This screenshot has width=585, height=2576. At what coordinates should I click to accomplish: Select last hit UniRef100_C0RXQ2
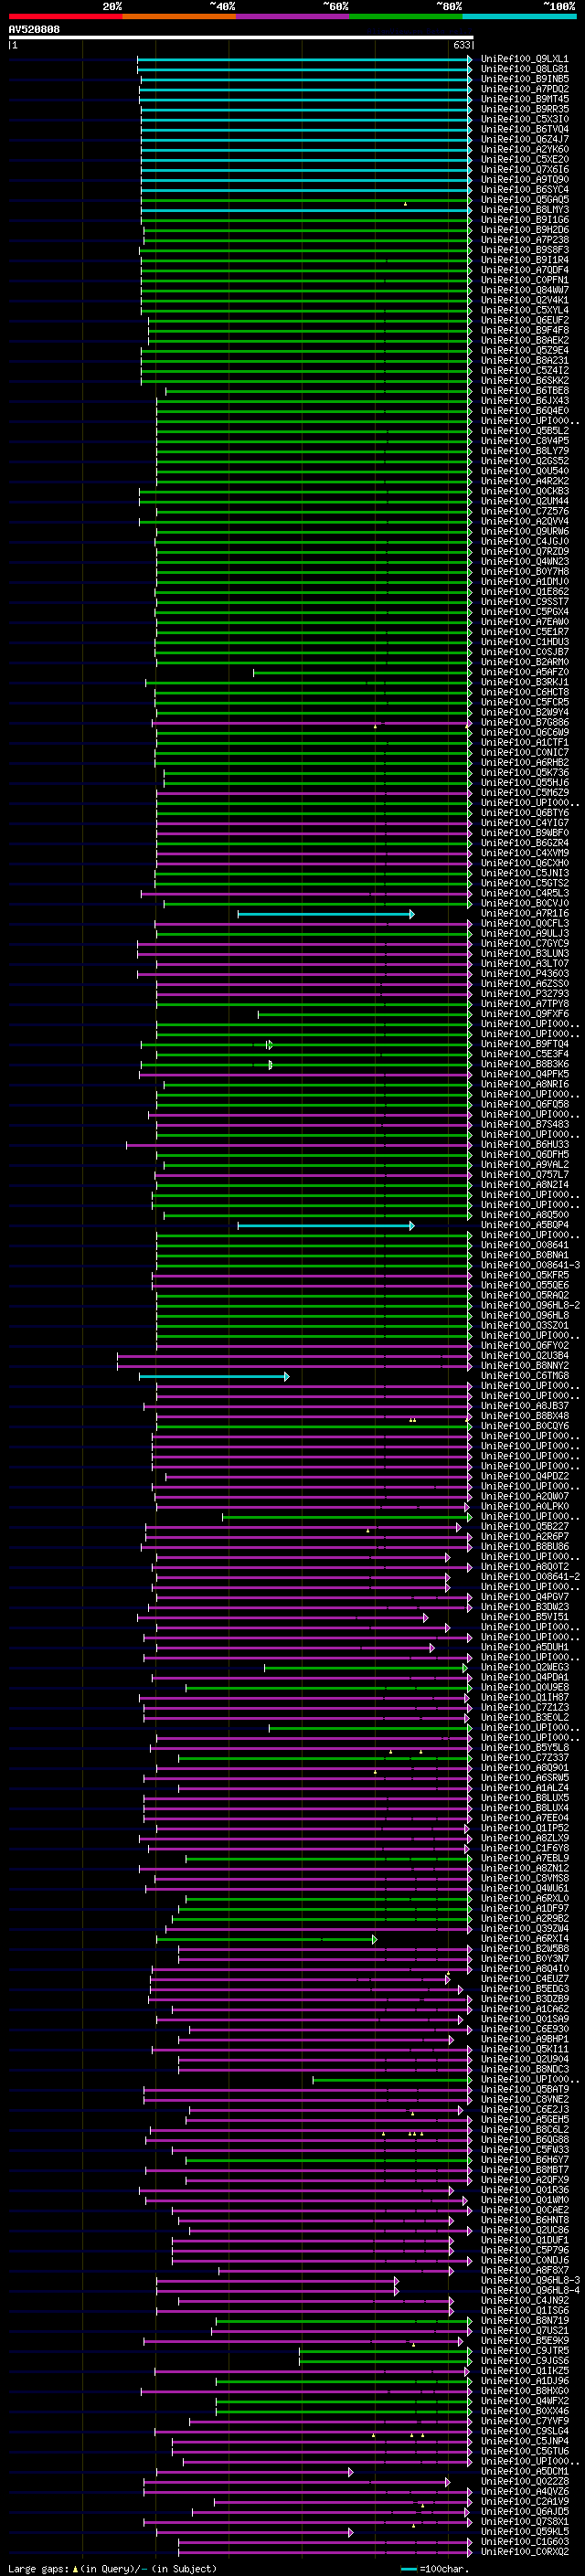tap(525, 2550)
